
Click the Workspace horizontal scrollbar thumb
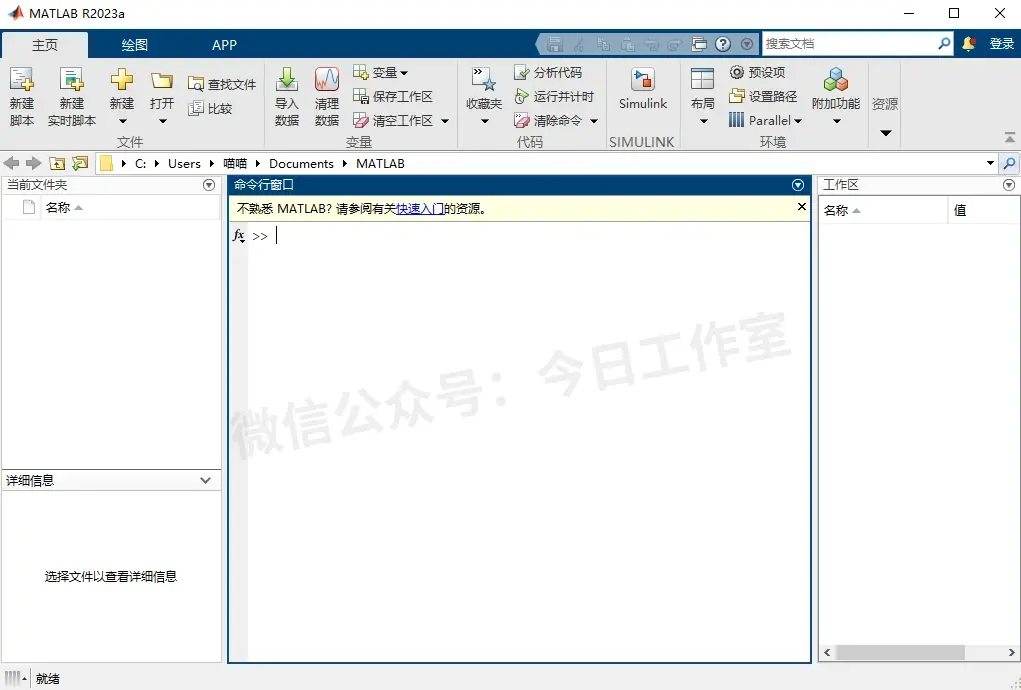tap(900, 652)
